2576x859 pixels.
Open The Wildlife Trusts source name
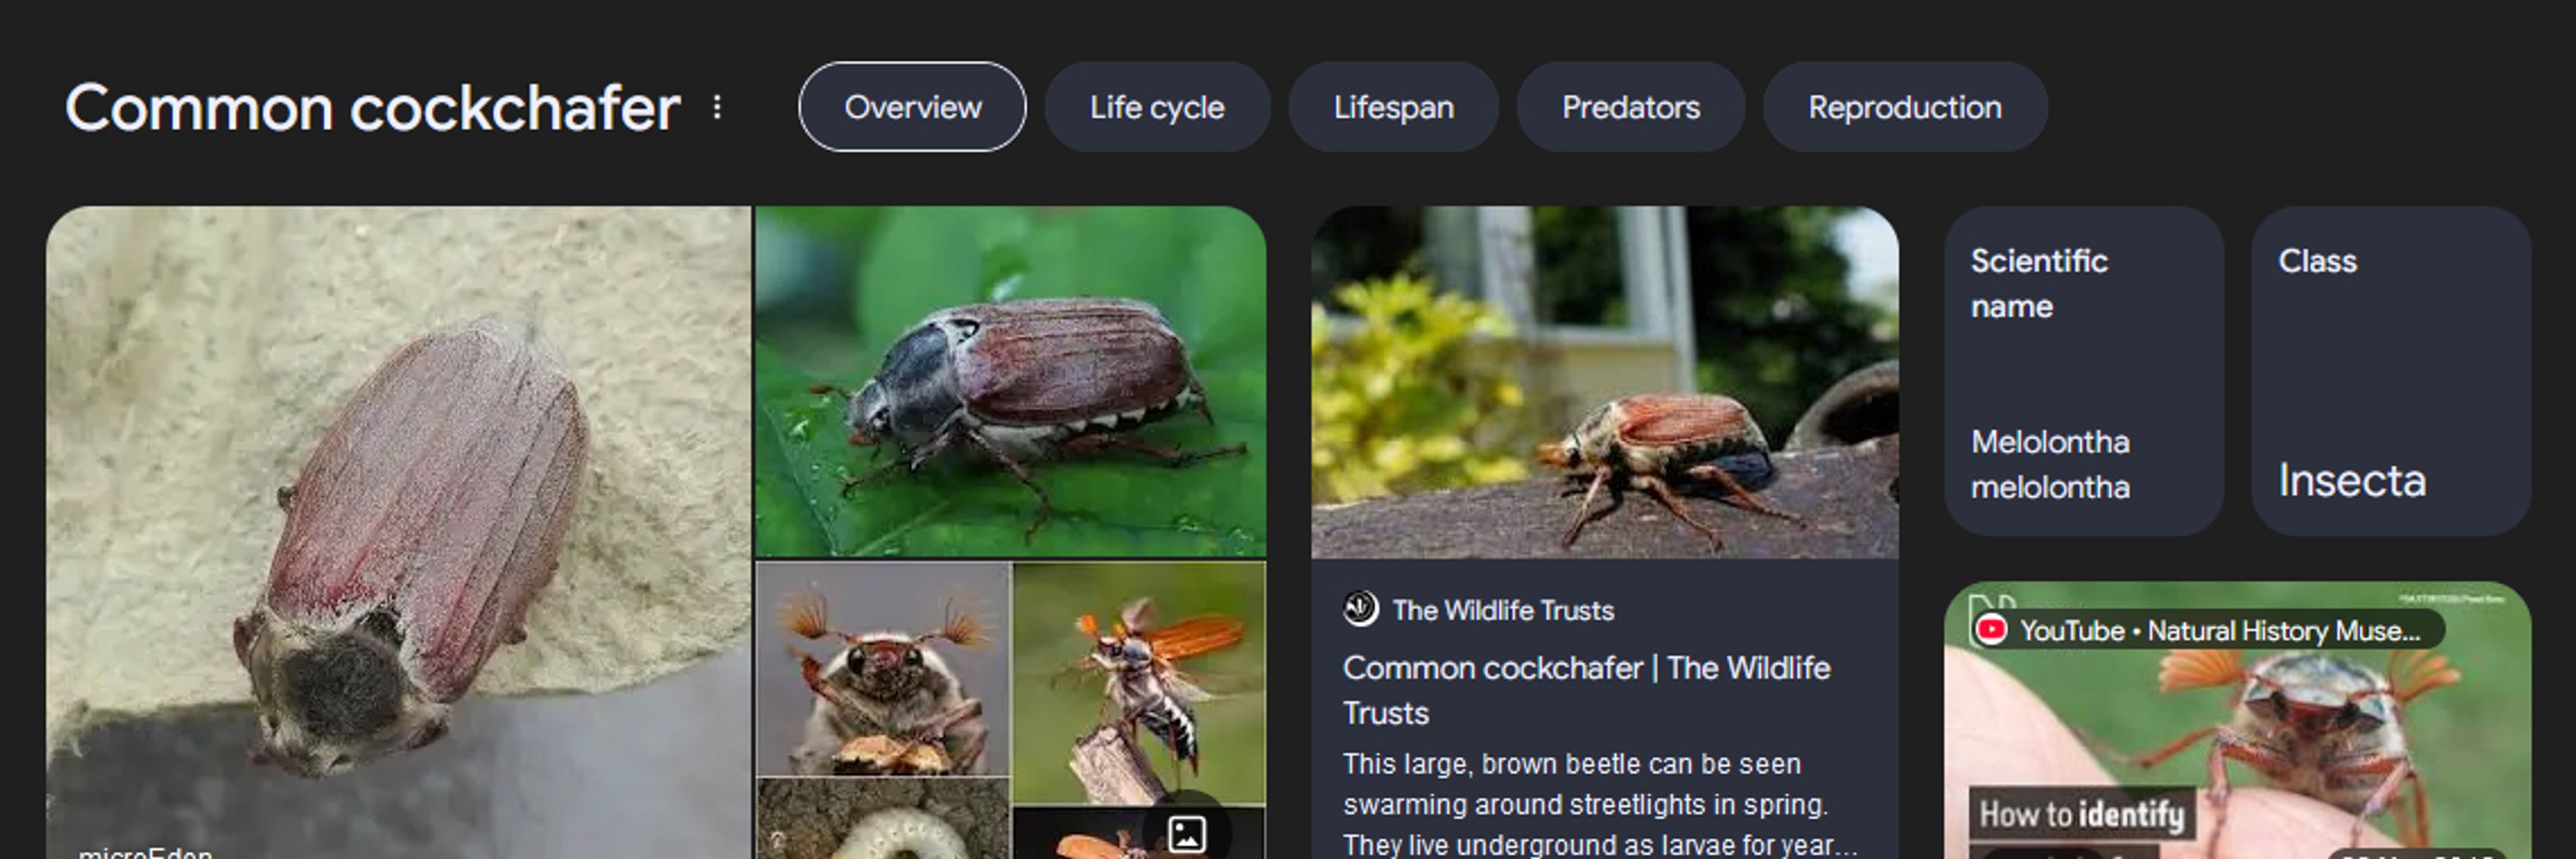[1503, 610]
